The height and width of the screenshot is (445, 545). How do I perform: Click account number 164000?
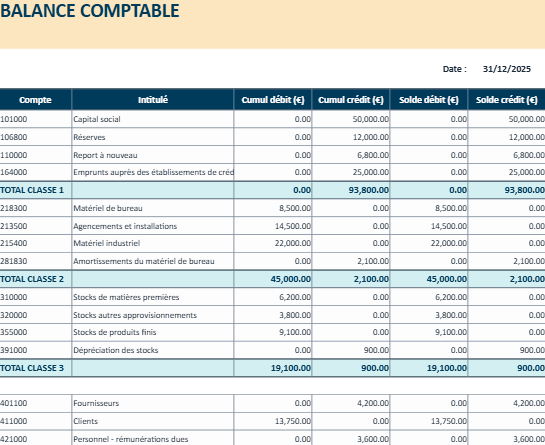coord(14,172)
